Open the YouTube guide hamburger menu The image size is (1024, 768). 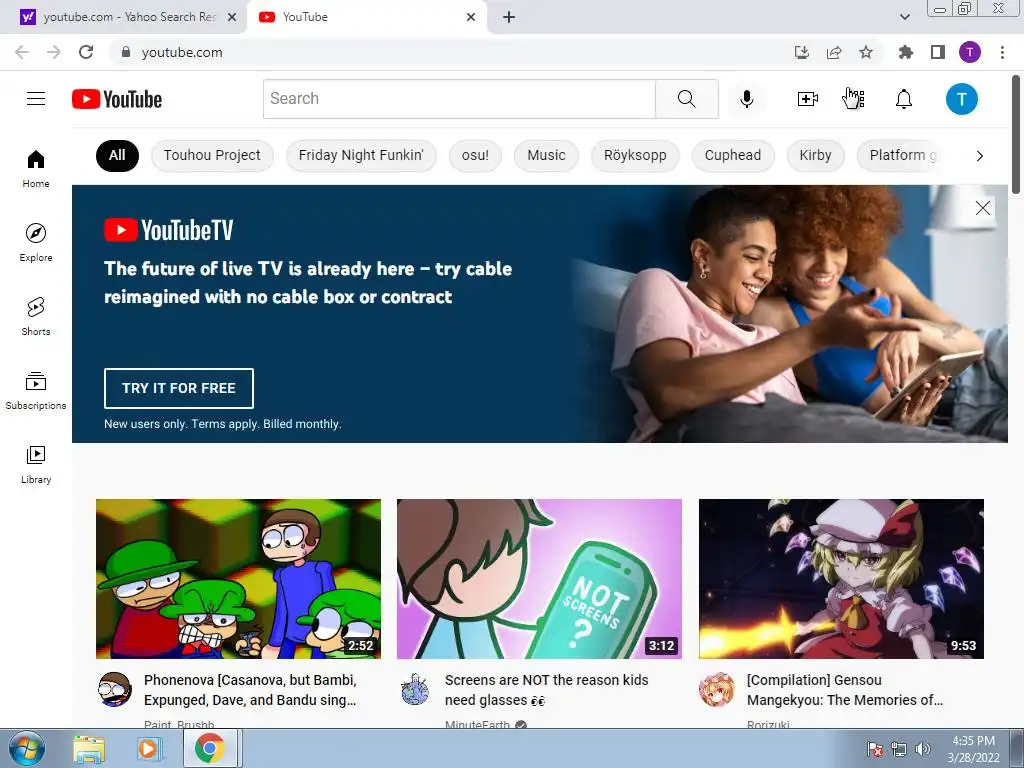click(x=36, y=99)
